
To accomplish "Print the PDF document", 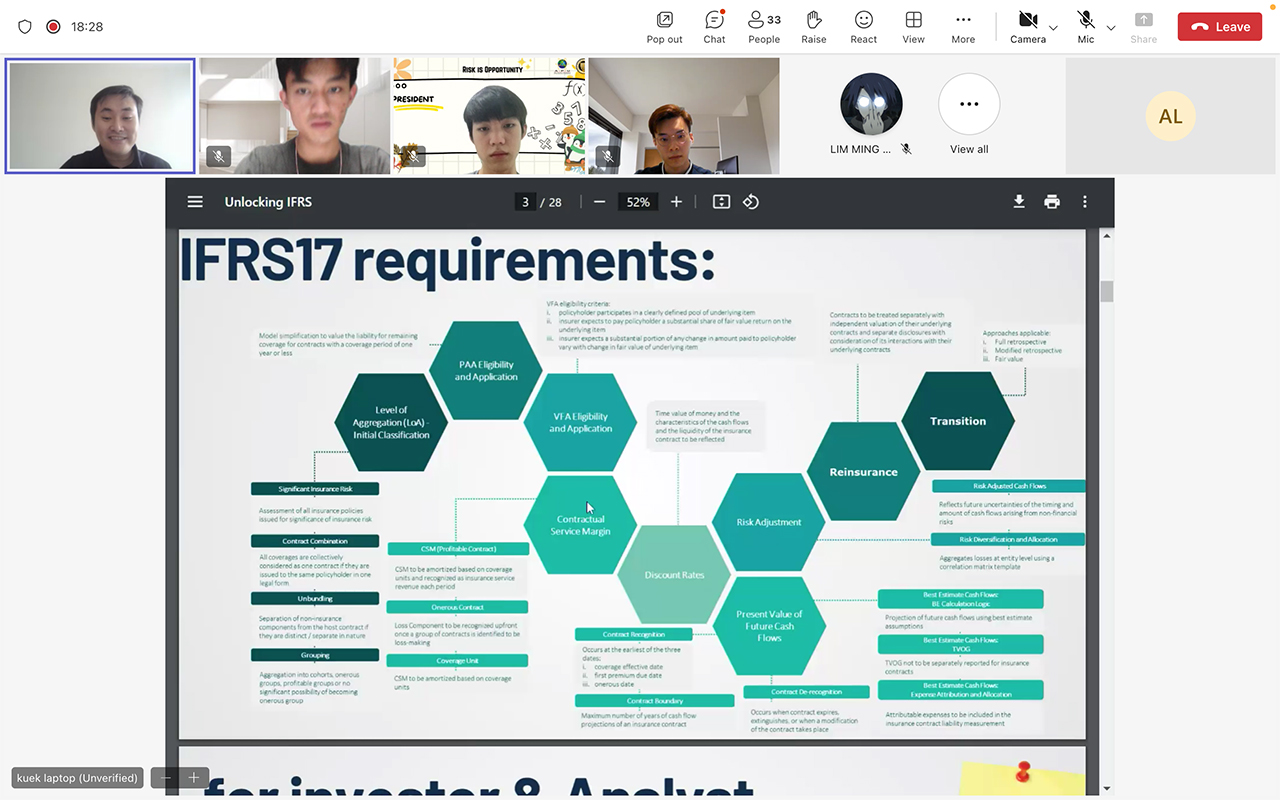I will point(1052,202).
